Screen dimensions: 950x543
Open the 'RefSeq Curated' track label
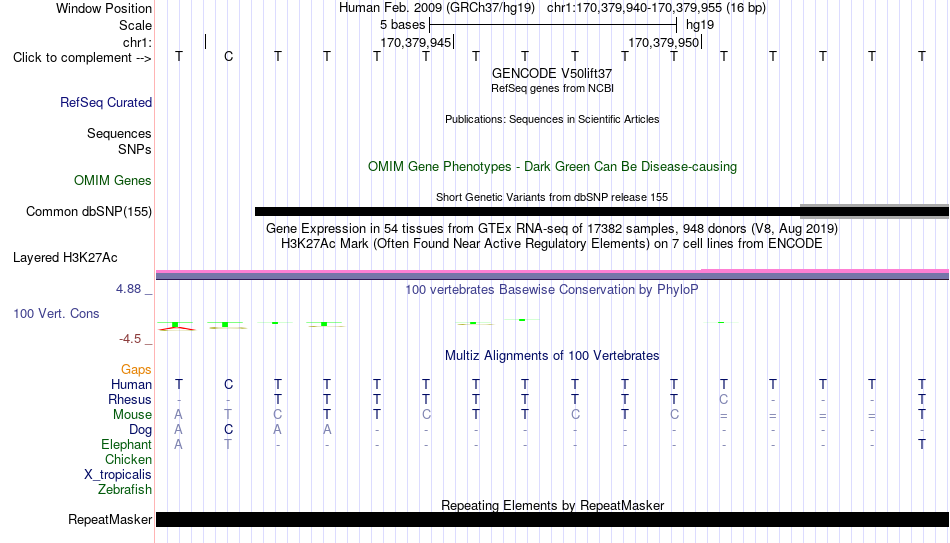[106, 102]
